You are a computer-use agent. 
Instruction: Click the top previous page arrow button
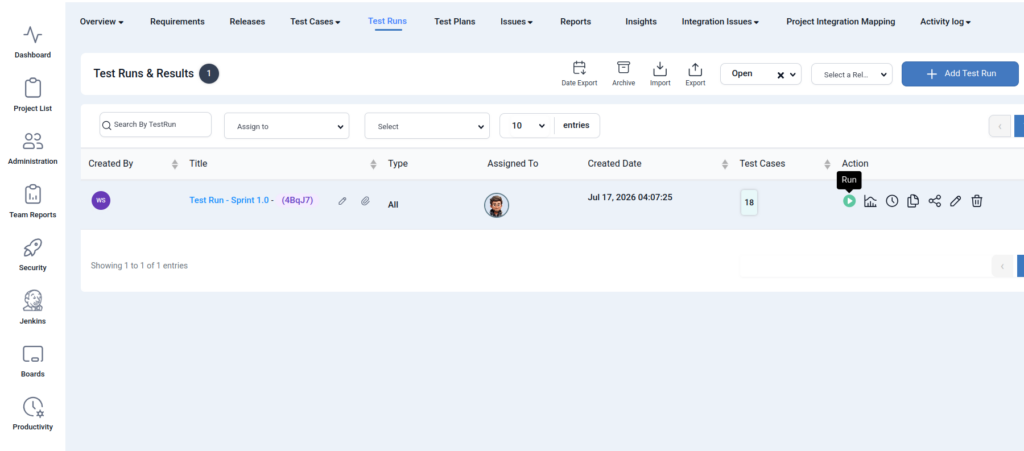[1000, 125]
